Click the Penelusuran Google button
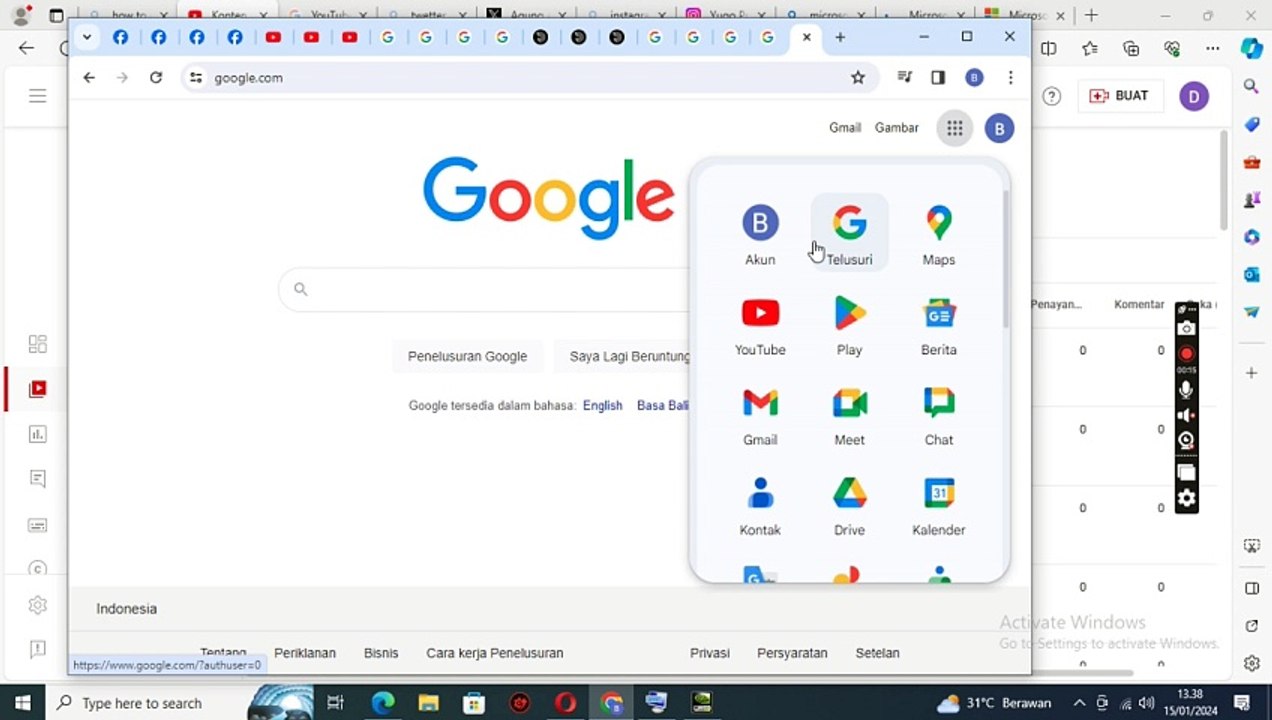 coord(467,356)
